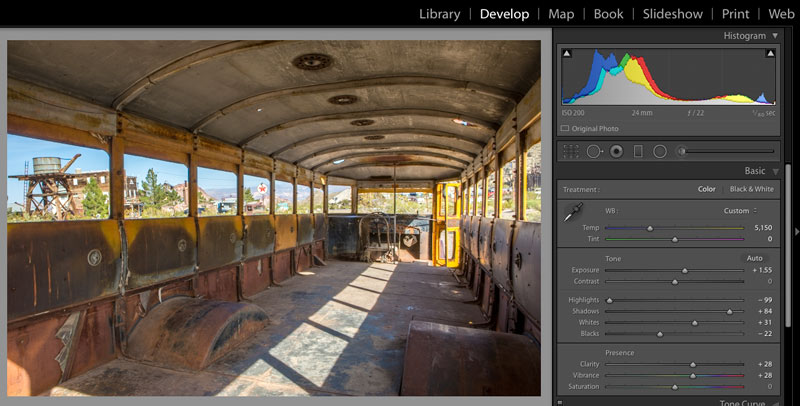Toggle the highlight clipping indicator triangle
Image resolution: width=800 pixels, height=406 pixels.
[x=770, y=53]
